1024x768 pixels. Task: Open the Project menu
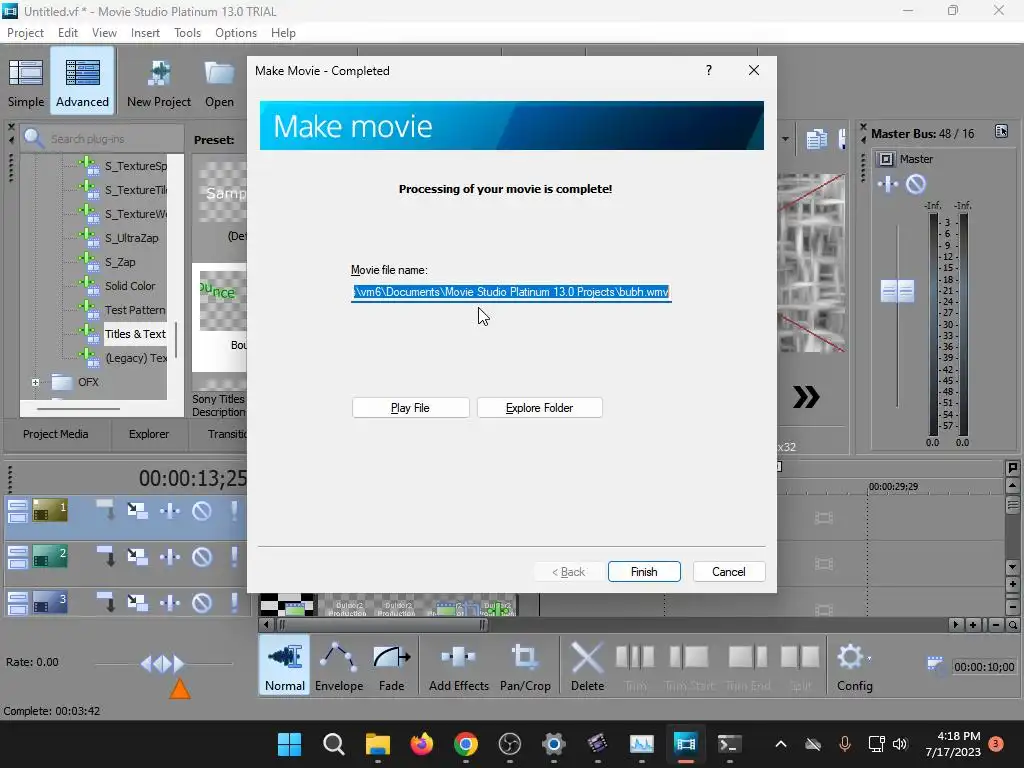coord(25,33)
